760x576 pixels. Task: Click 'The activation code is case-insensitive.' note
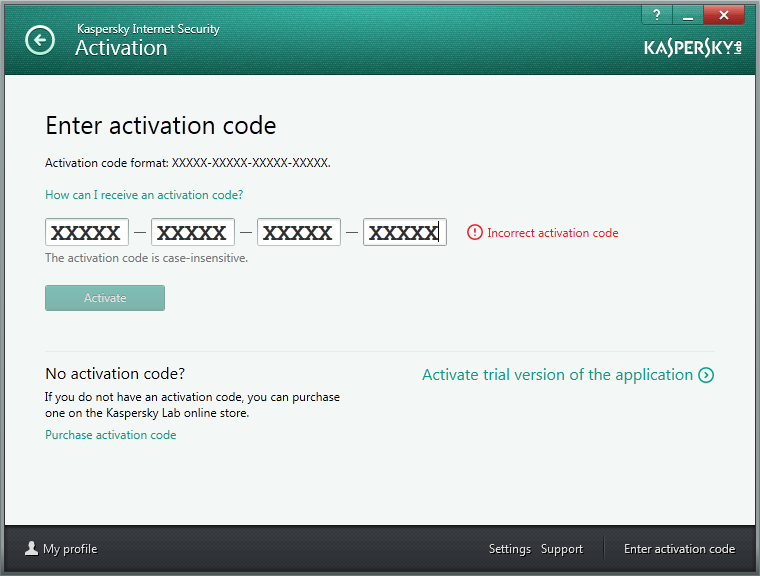(146, 258)
